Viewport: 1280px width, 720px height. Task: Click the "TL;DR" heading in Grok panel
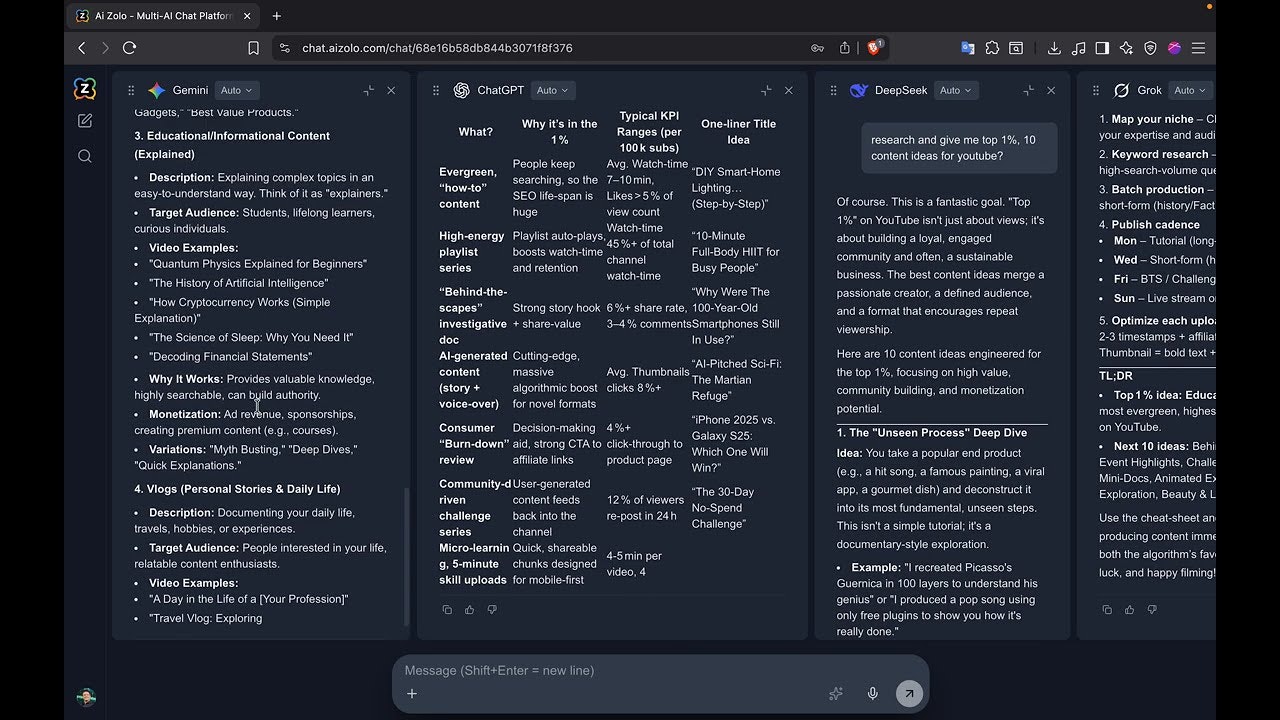(x=1116, y=376)
